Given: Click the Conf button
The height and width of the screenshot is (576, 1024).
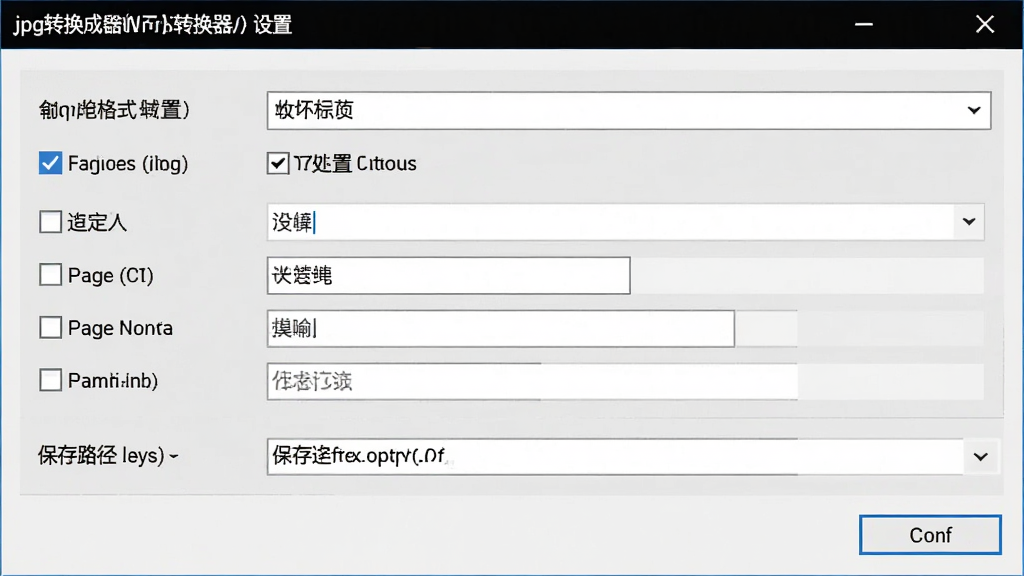Looking at the screenshot, I should tap(930, 535).
